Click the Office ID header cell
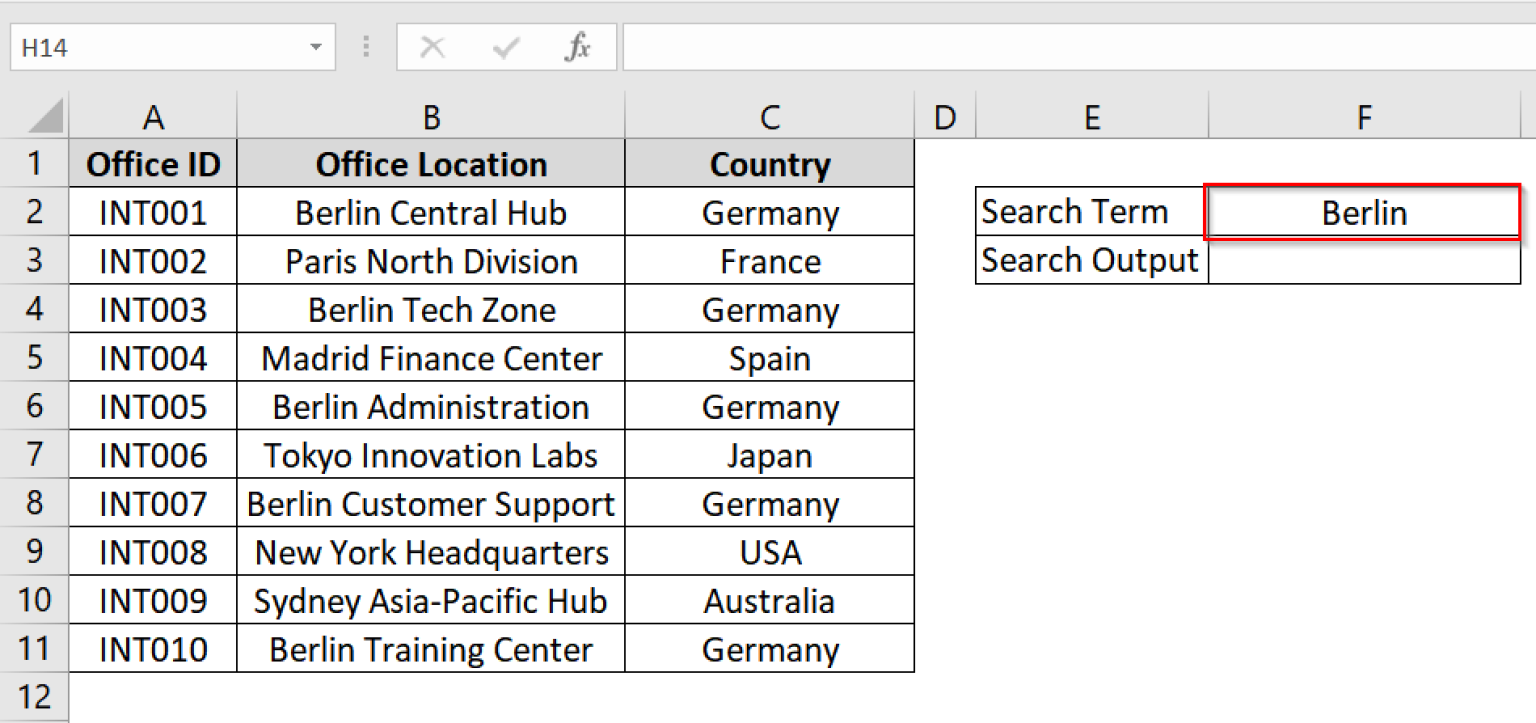The image size is (1536, 723). coord(153,163)
